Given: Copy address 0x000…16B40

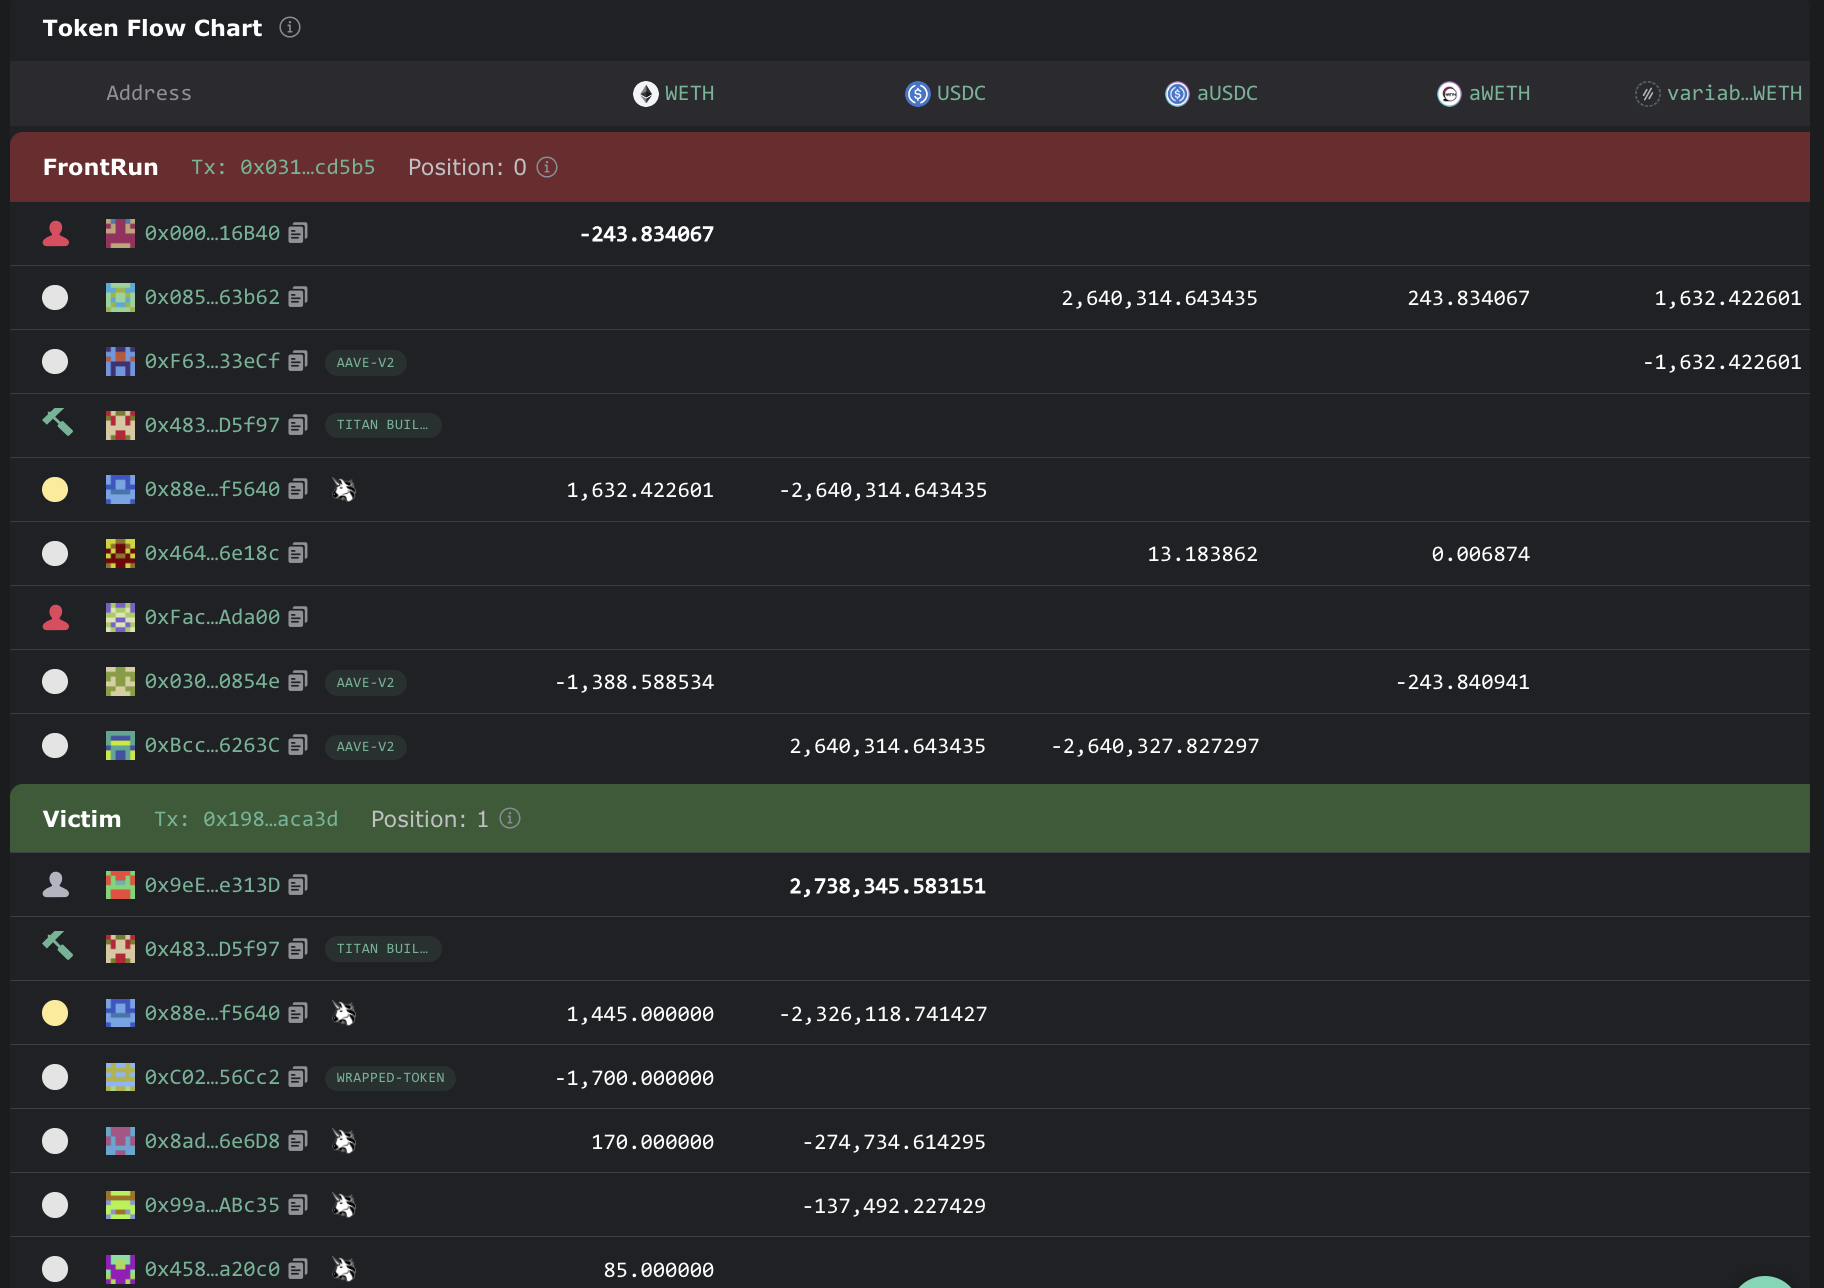Looking at the screenshot, I should point(298,233).
